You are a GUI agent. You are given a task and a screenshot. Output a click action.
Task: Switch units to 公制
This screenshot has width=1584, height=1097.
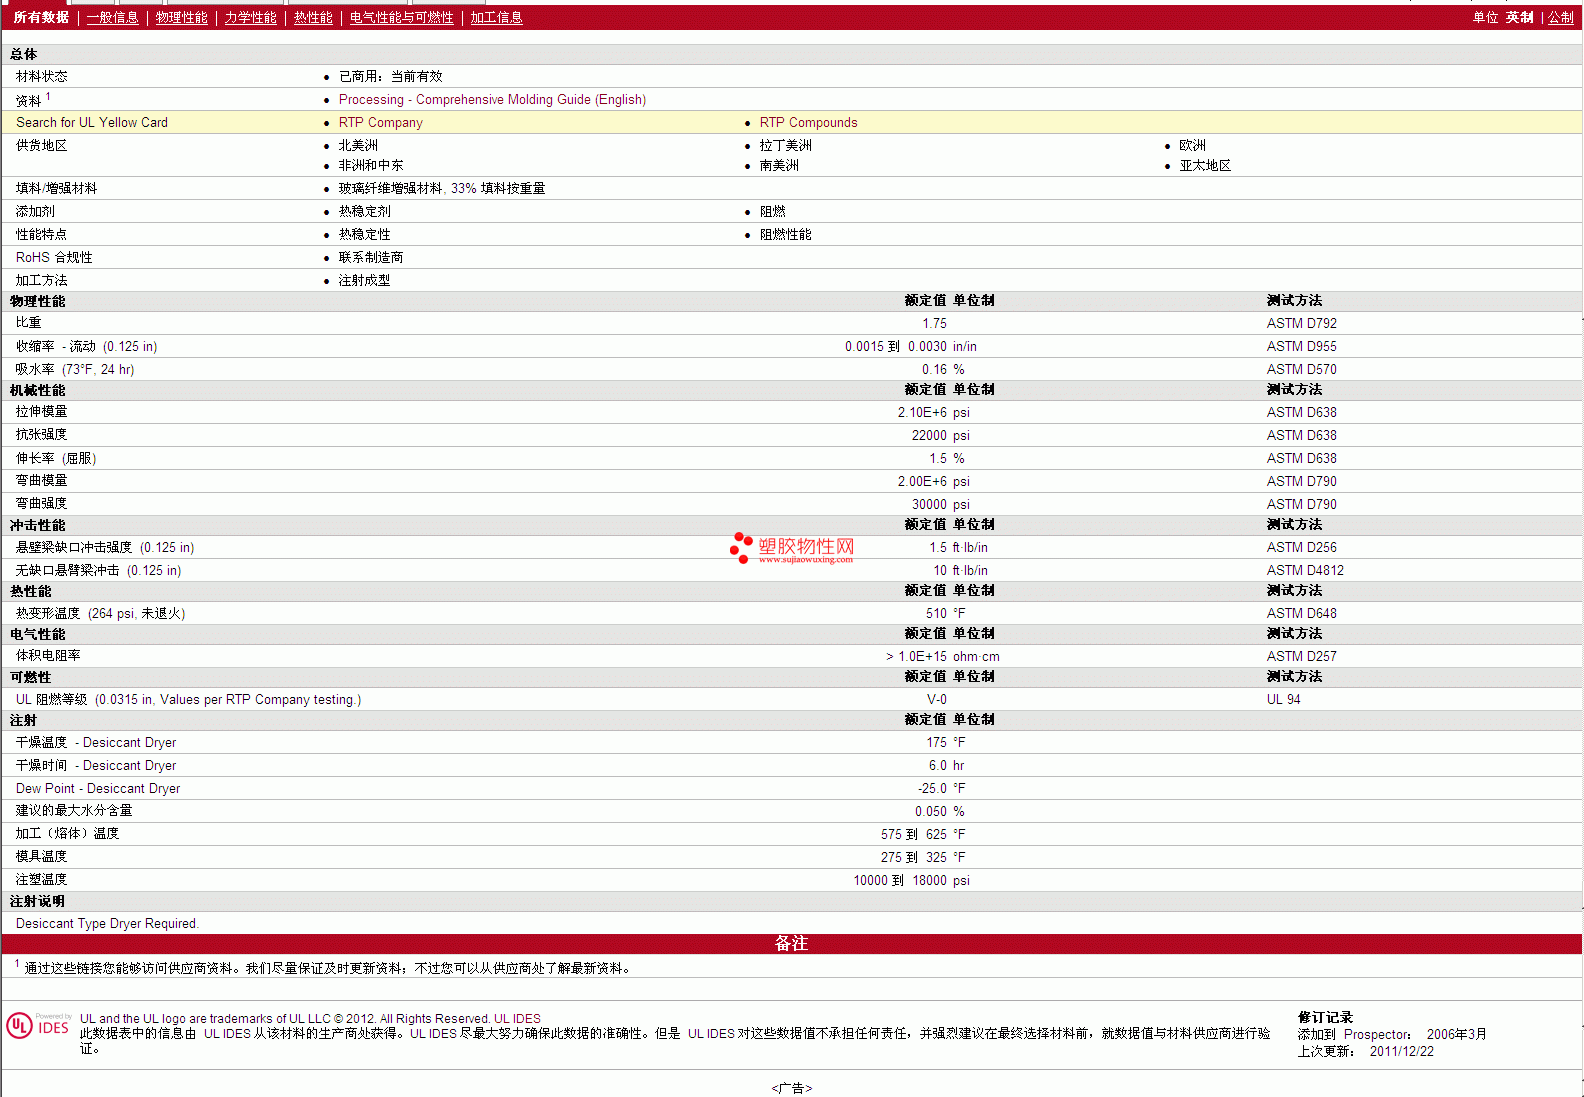[x=1560, y=18]
